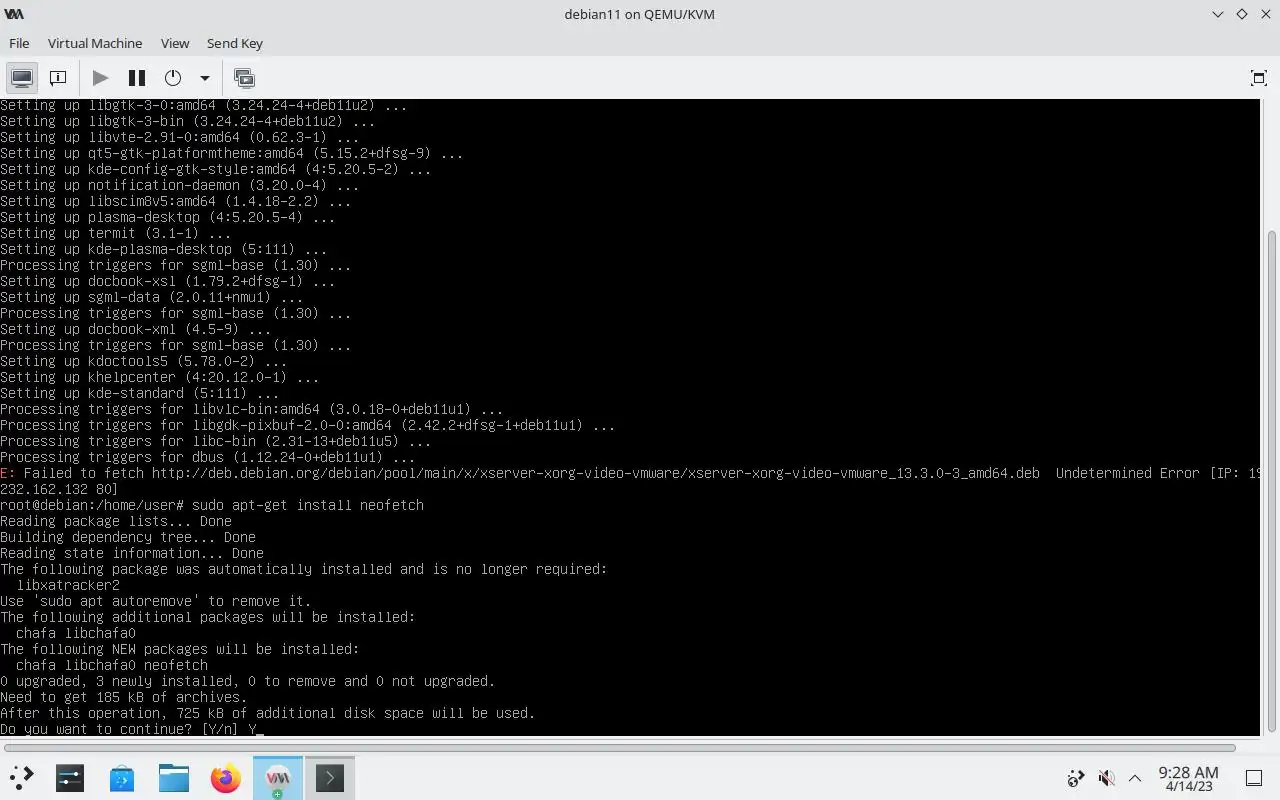Open the Send Key menu

tap(235, 43)
